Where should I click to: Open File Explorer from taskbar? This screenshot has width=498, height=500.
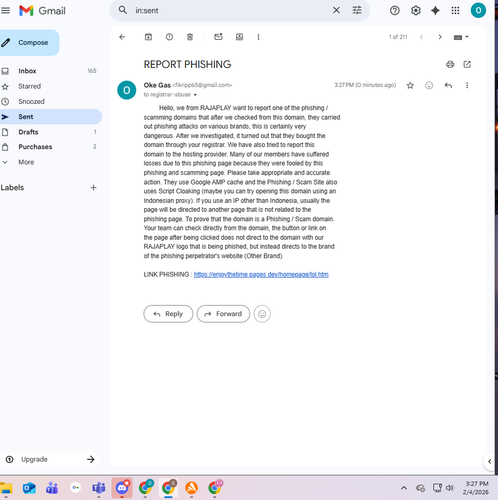[6, 488]
